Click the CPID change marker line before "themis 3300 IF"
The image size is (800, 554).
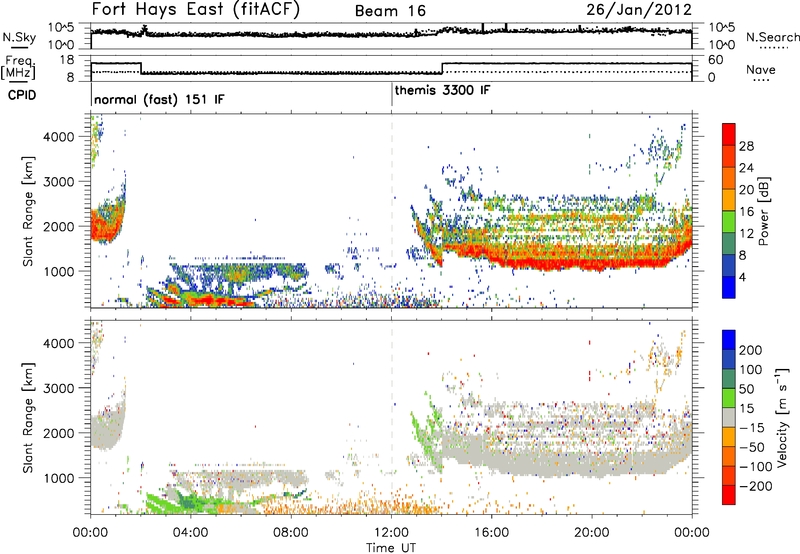[392, 95]
